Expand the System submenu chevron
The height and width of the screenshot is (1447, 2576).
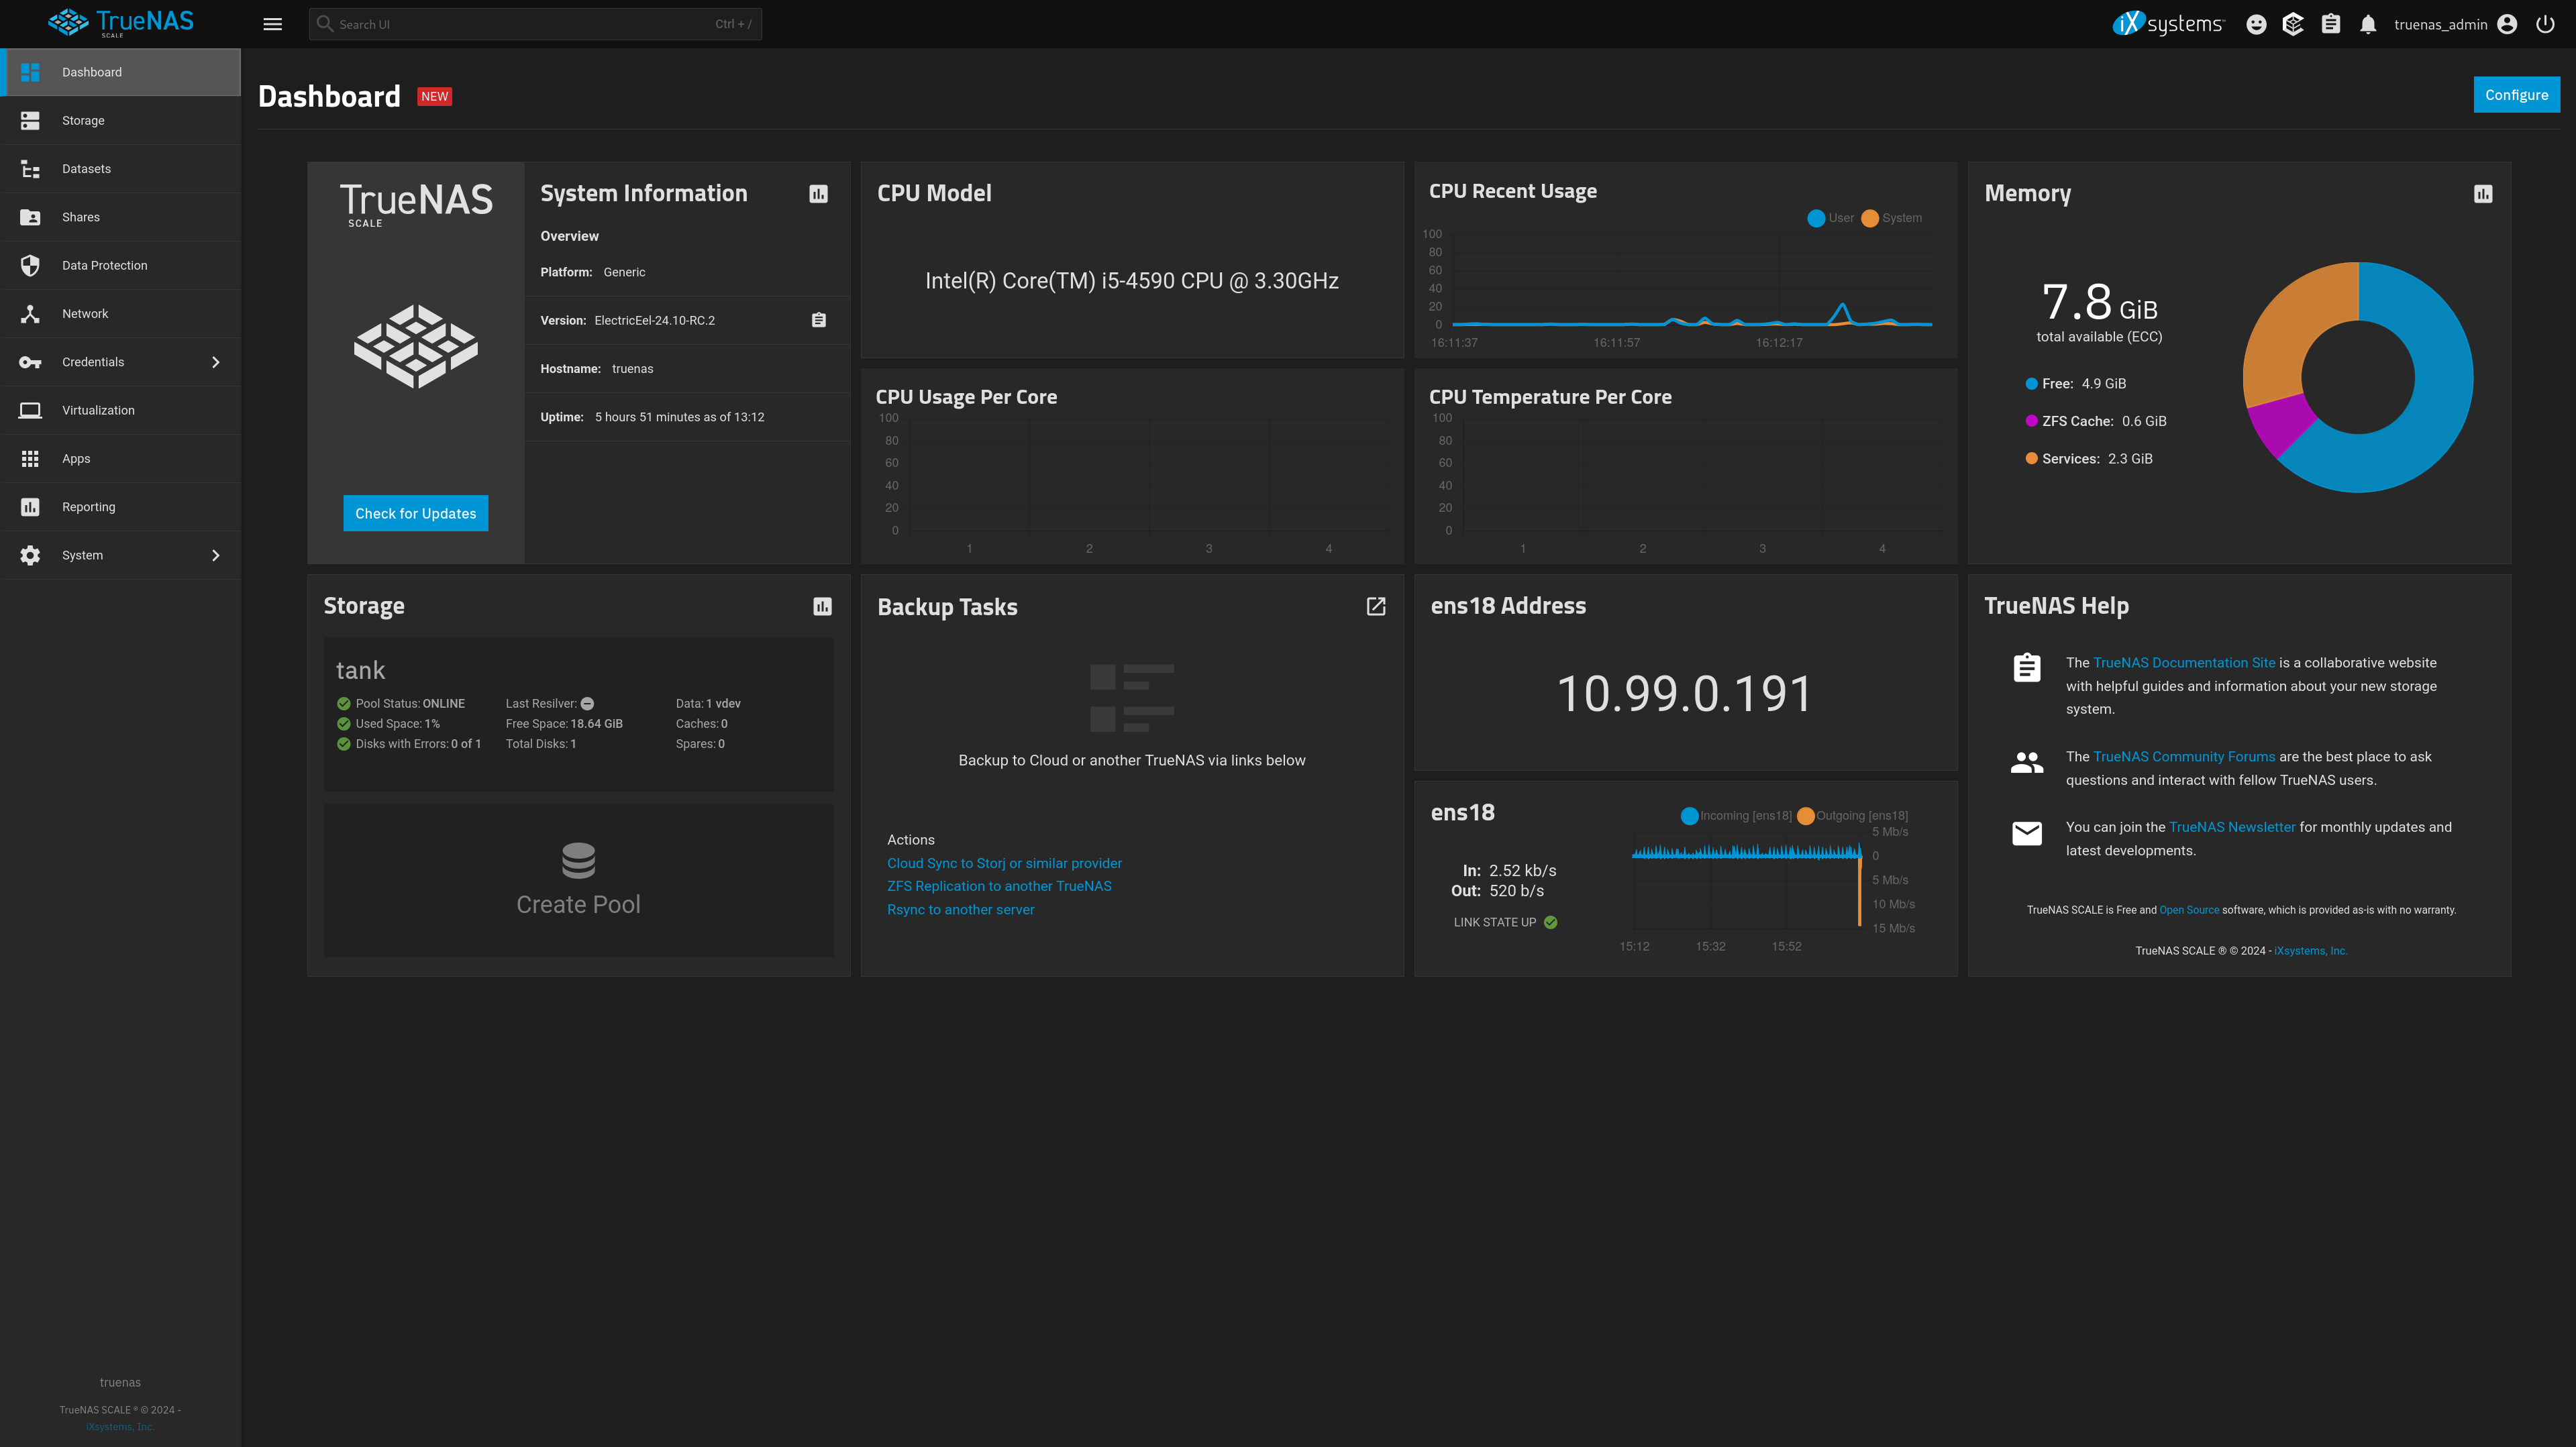pos(215,555)
